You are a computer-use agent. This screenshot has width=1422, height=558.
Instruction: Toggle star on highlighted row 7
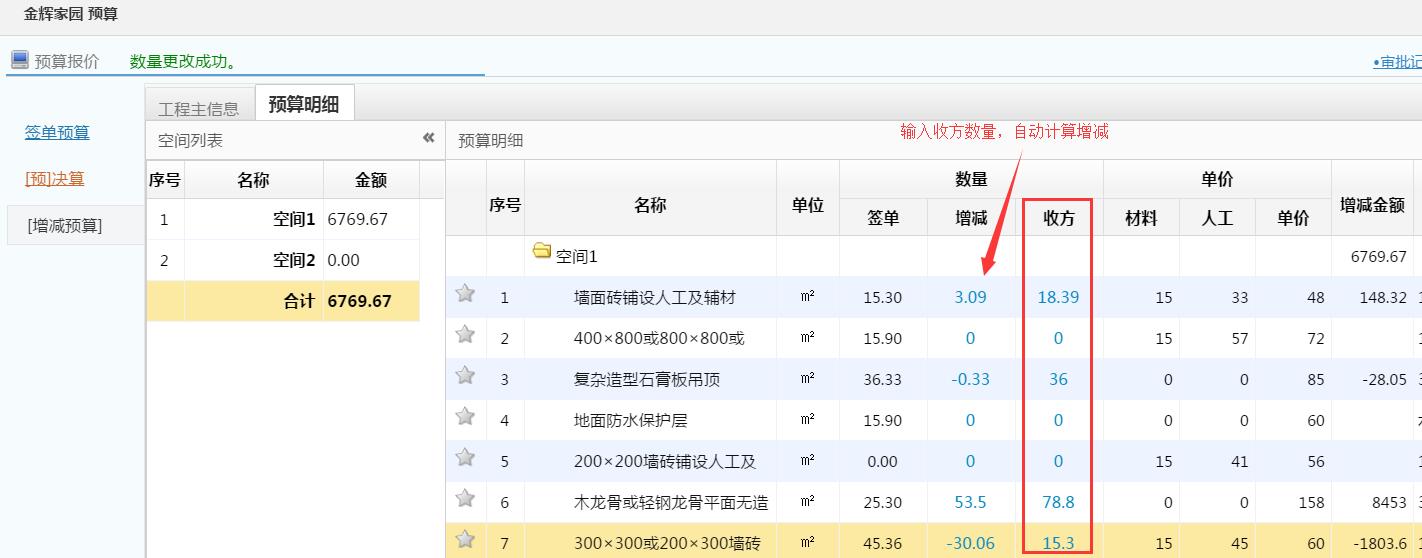coord(465,540)
